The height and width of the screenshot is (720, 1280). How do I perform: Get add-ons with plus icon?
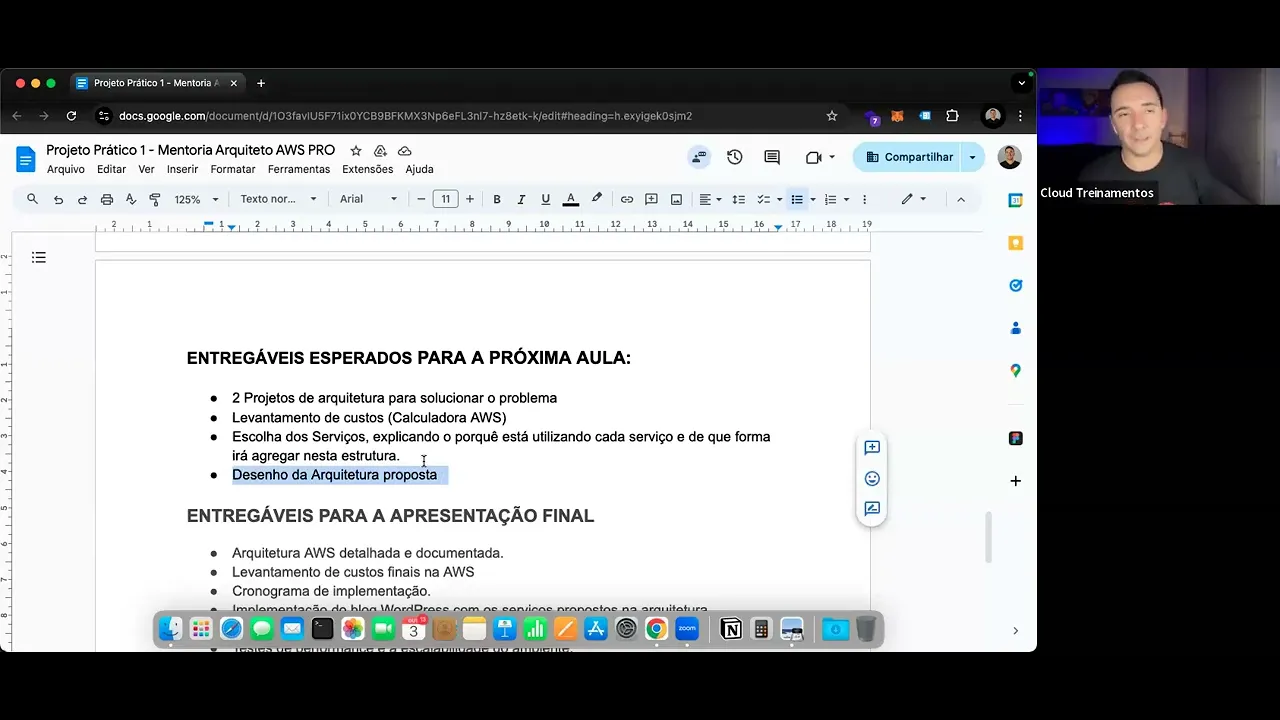click(1015, 481)
